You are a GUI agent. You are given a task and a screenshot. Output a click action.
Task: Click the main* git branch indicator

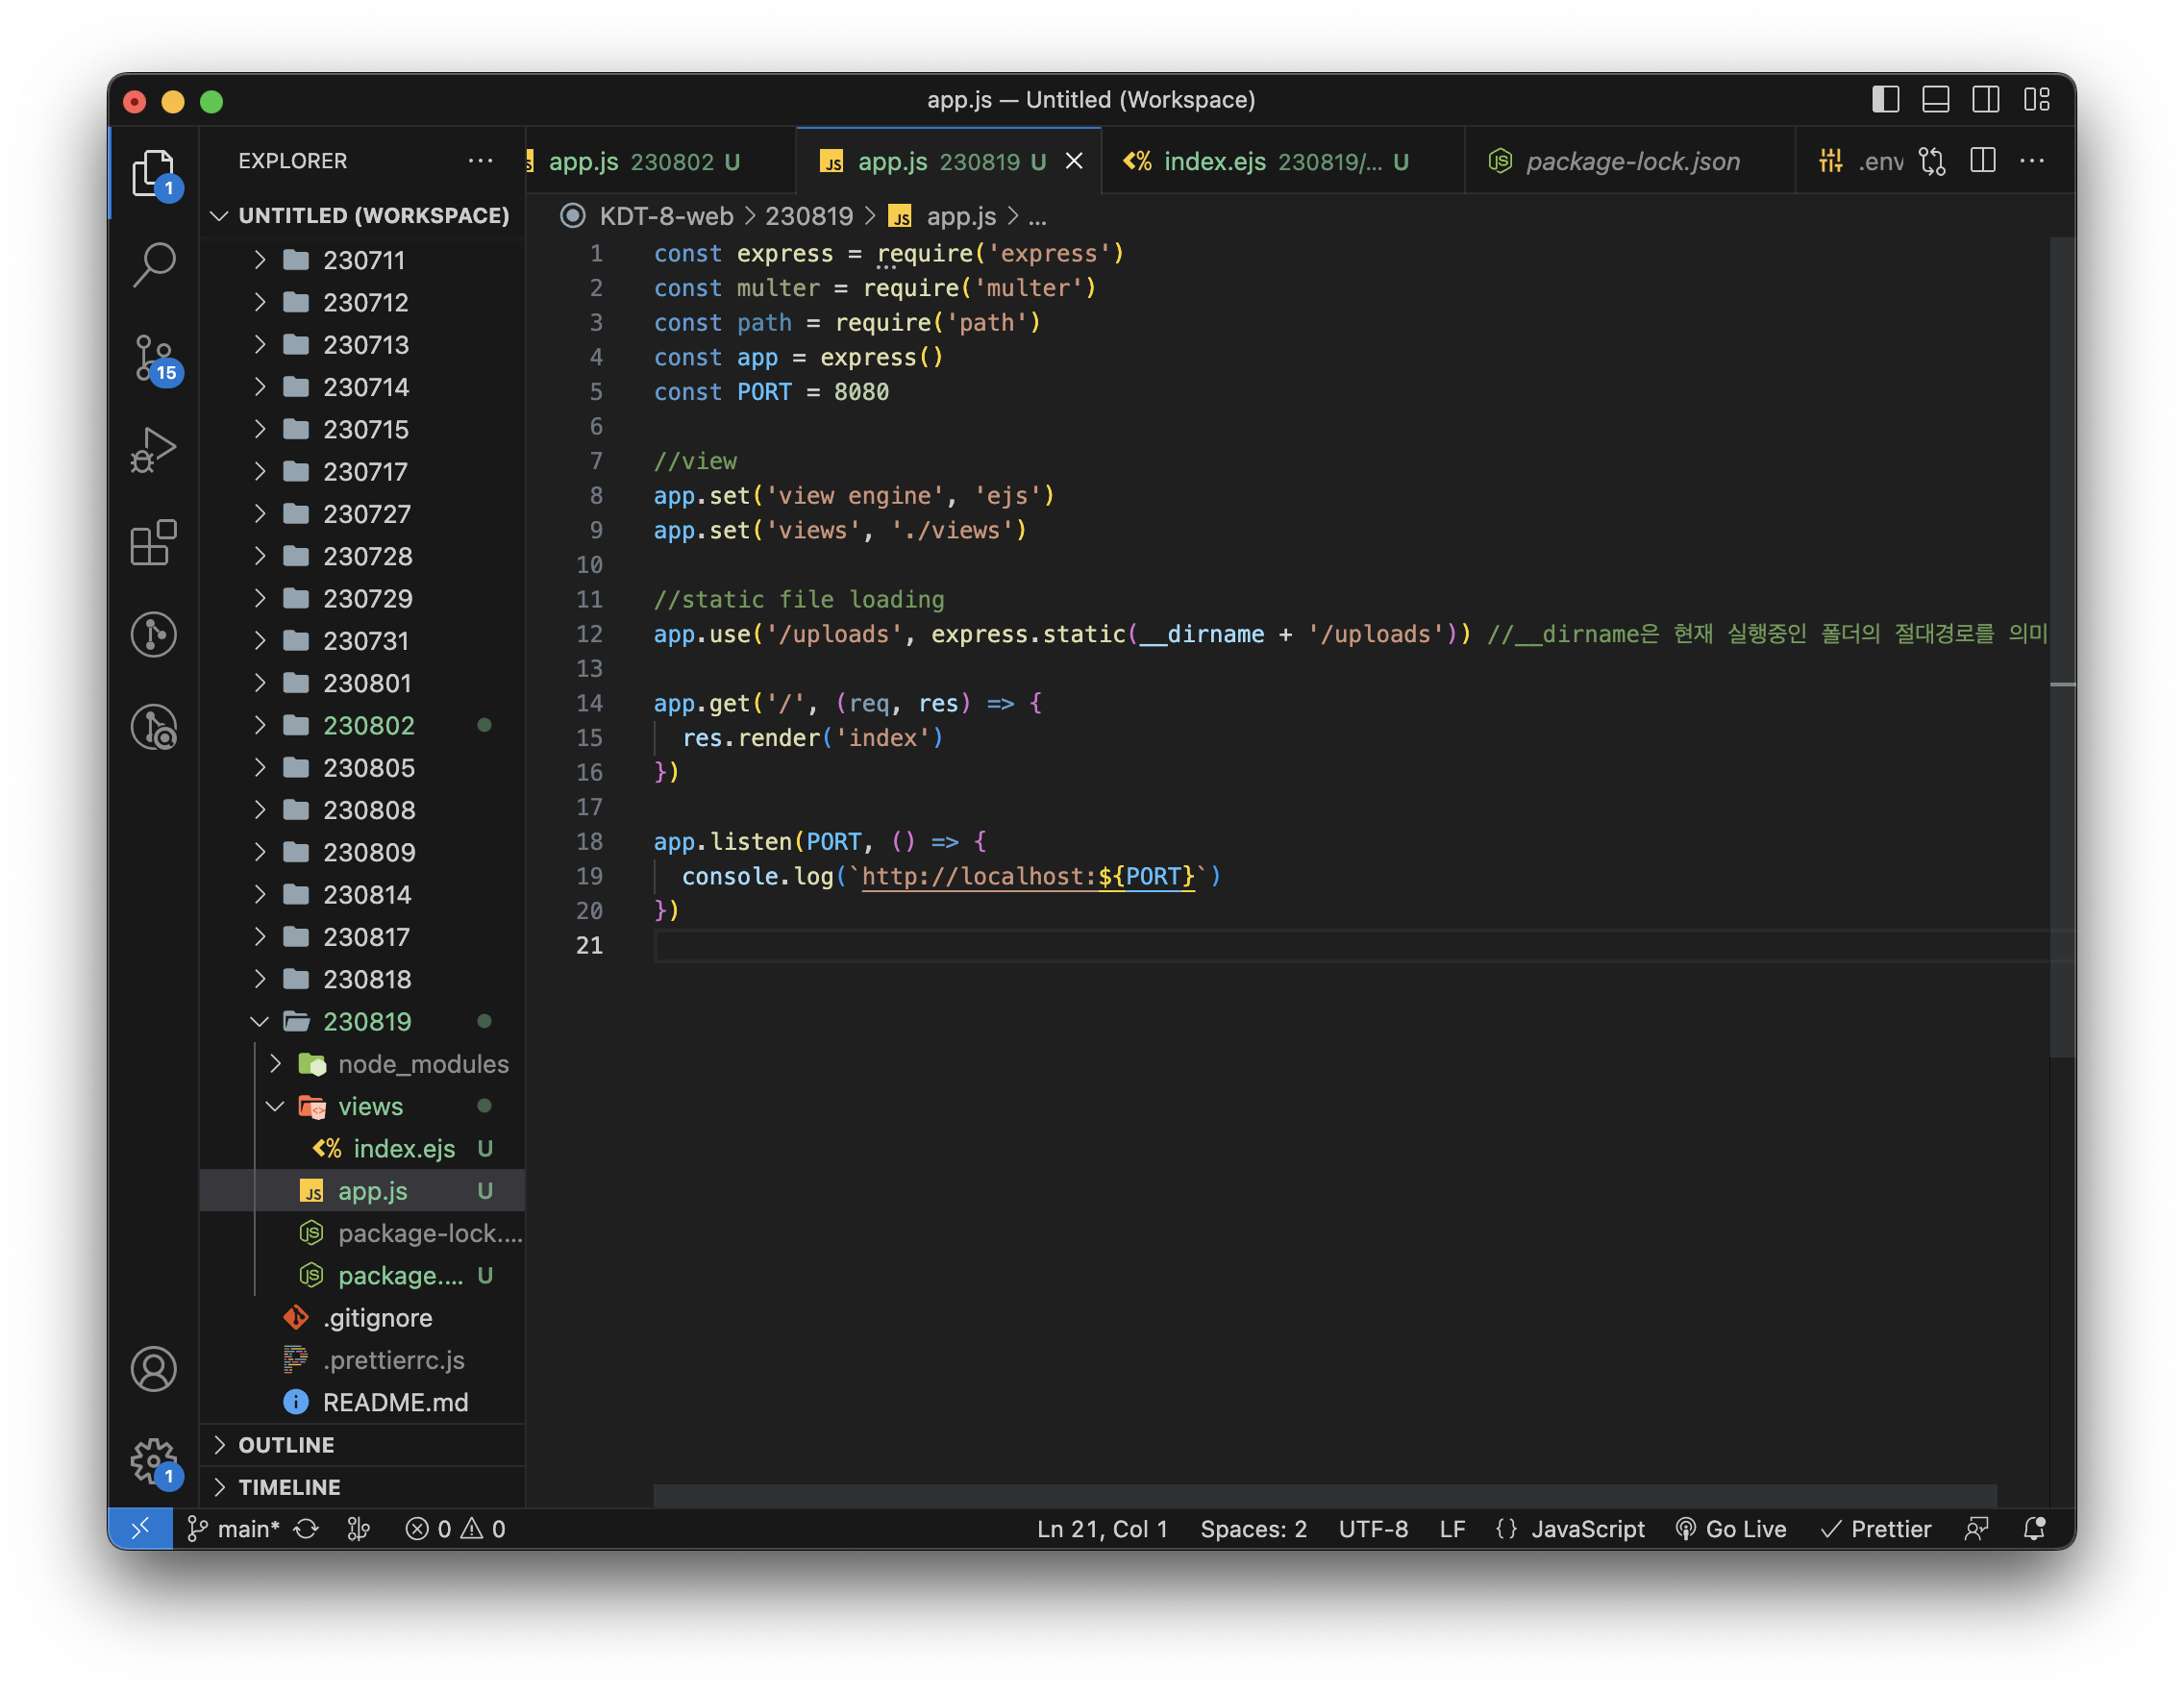pos(233,1529)
